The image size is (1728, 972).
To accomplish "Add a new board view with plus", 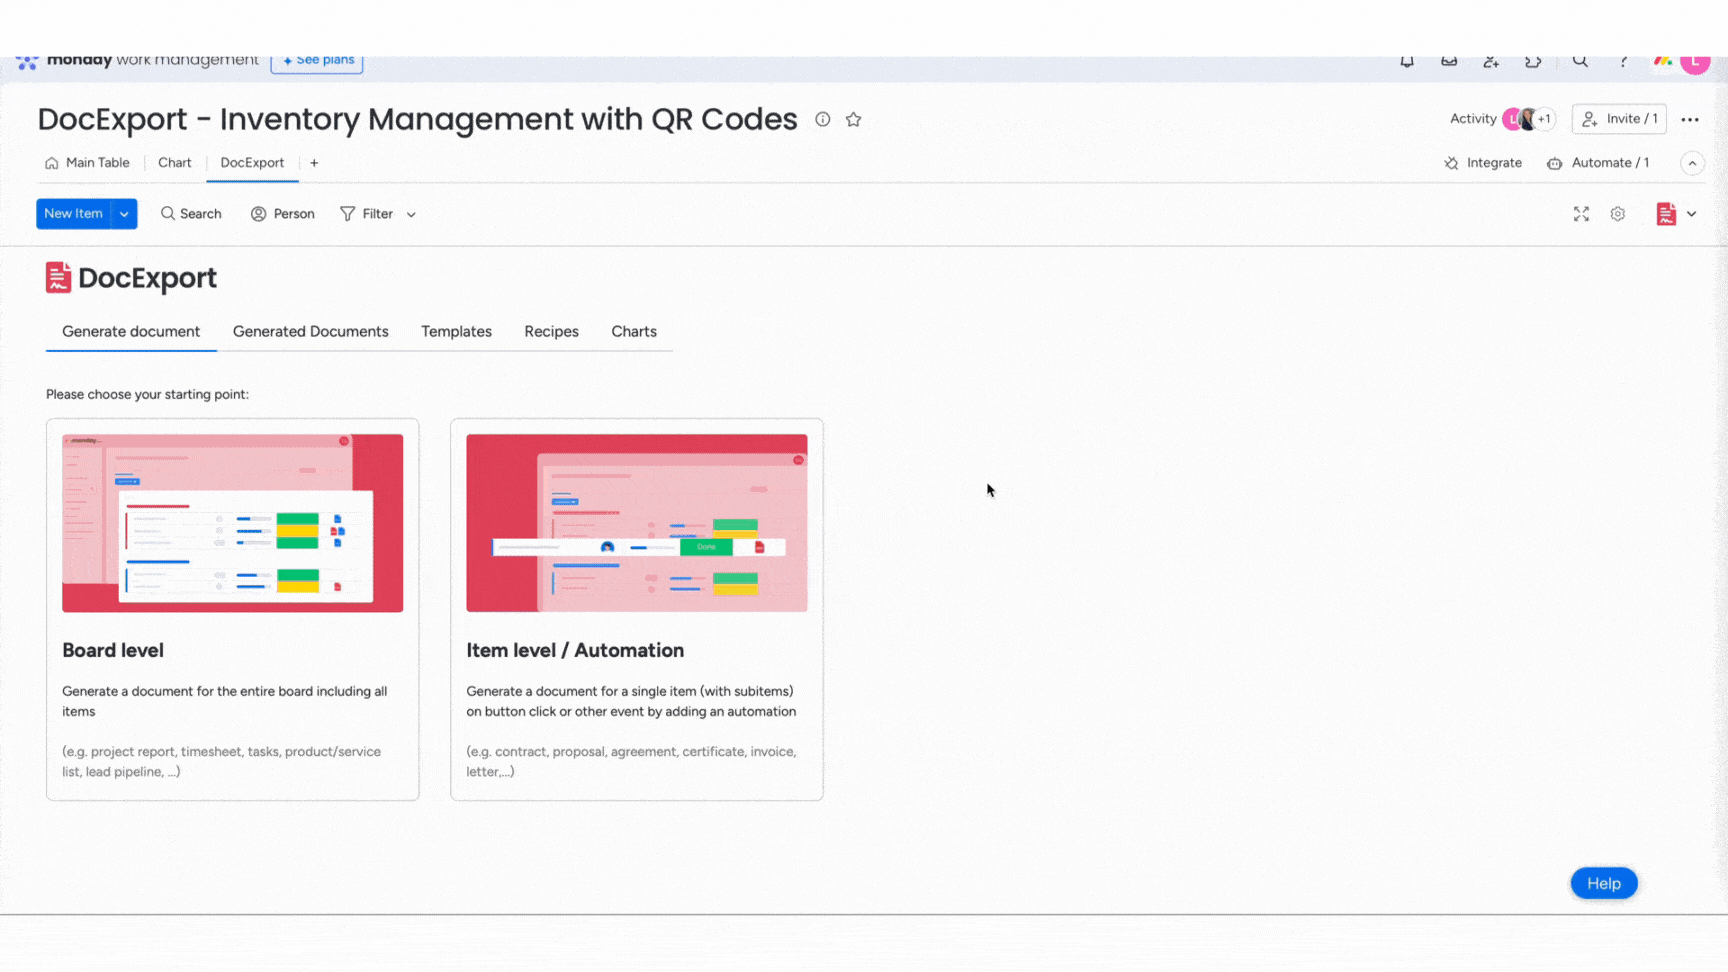I will pyautogui.click(x=314, y=163).
